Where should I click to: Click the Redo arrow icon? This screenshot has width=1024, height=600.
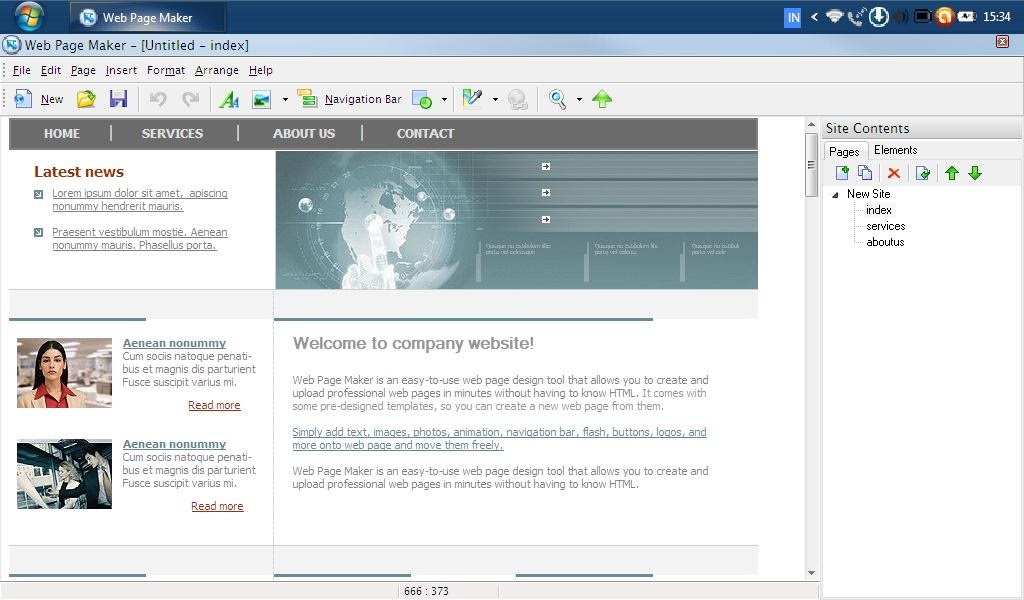tap(191, 99)
